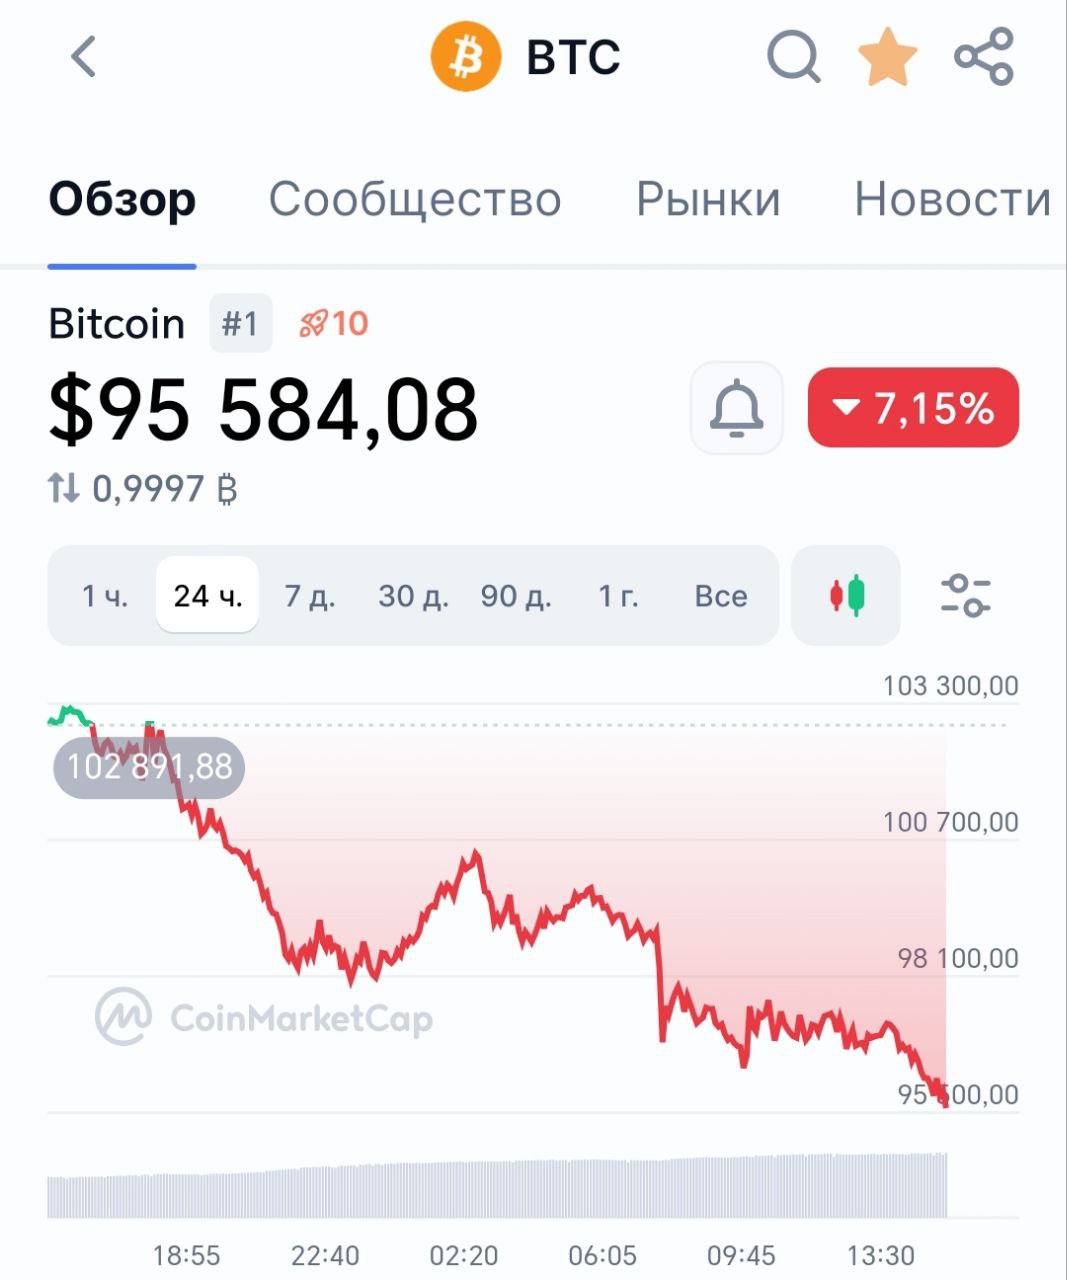This screenshot has width=1067, height=1280.
Task: Tap the share icon
Action: pyautogui.click(x=984, y=56)
